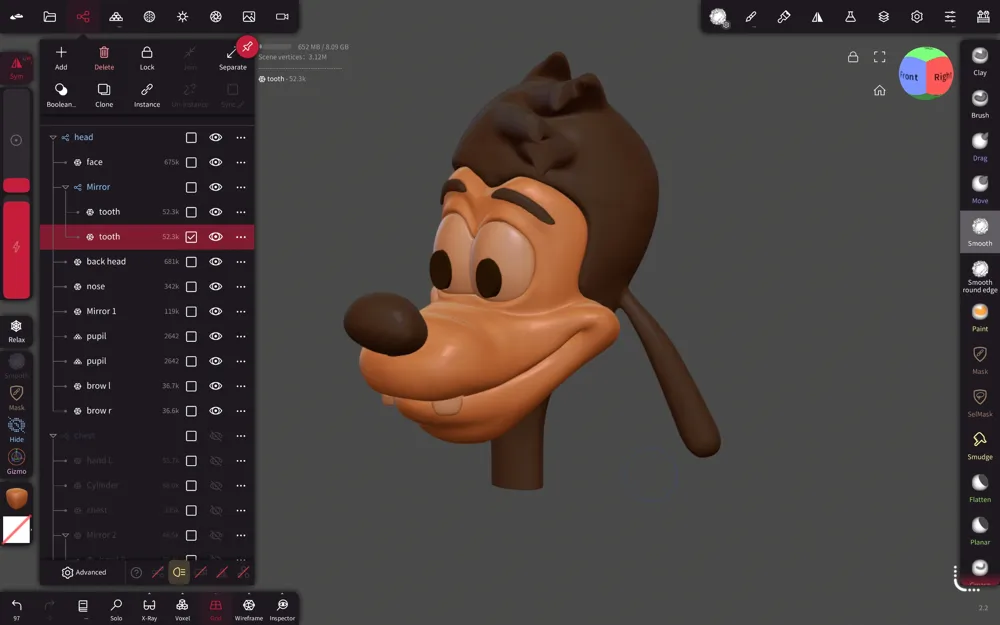
Task: Open the Scene tree menu
Action: pos(83,17)
